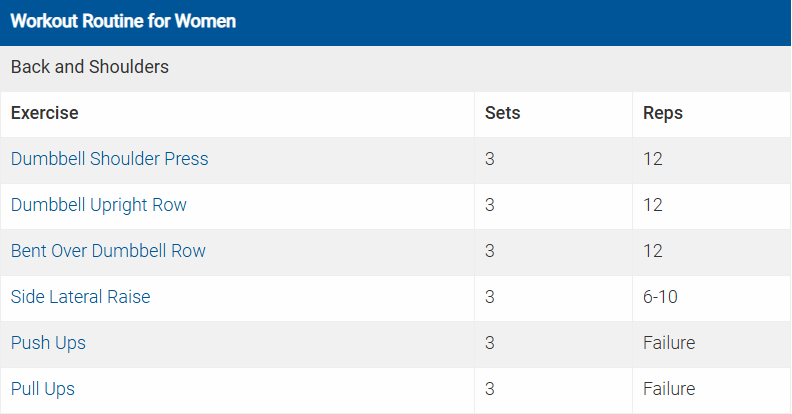Click the sets value for Side Lateral Raise
792x414 pixels.
490,297
